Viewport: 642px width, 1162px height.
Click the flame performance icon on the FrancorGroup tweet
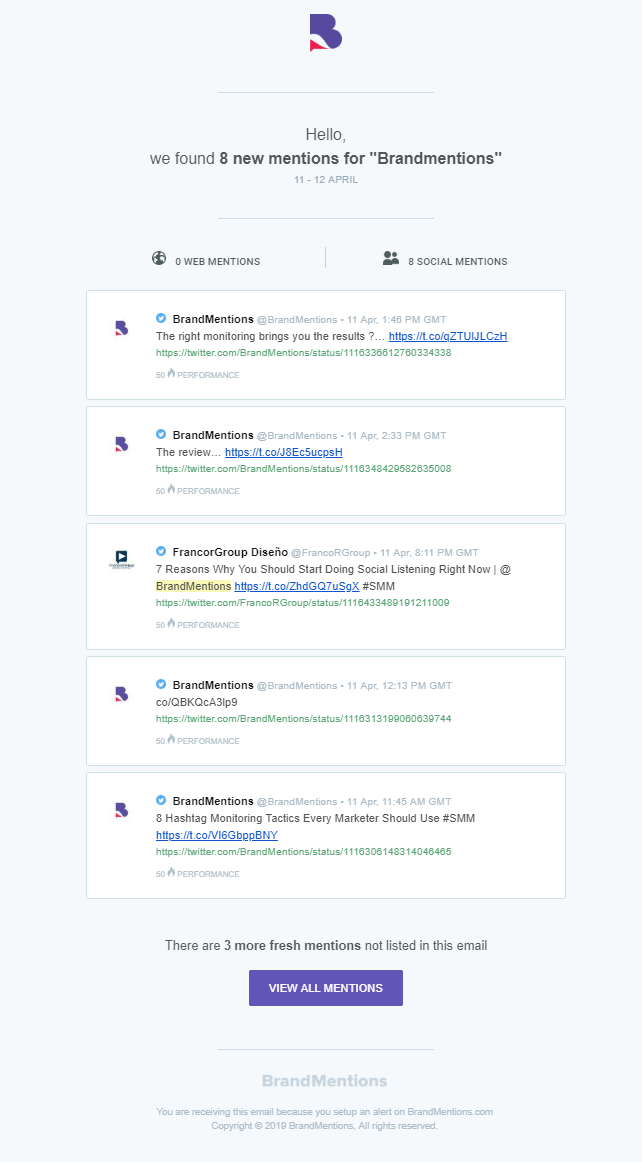point(171,623)
